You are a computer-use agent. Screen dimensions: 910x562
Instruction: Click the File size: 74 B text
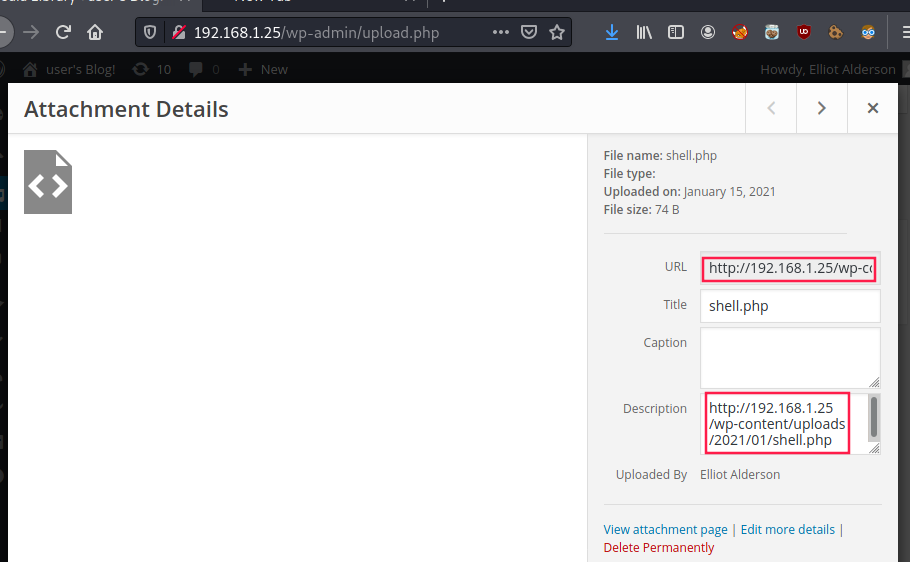[641, 210]
